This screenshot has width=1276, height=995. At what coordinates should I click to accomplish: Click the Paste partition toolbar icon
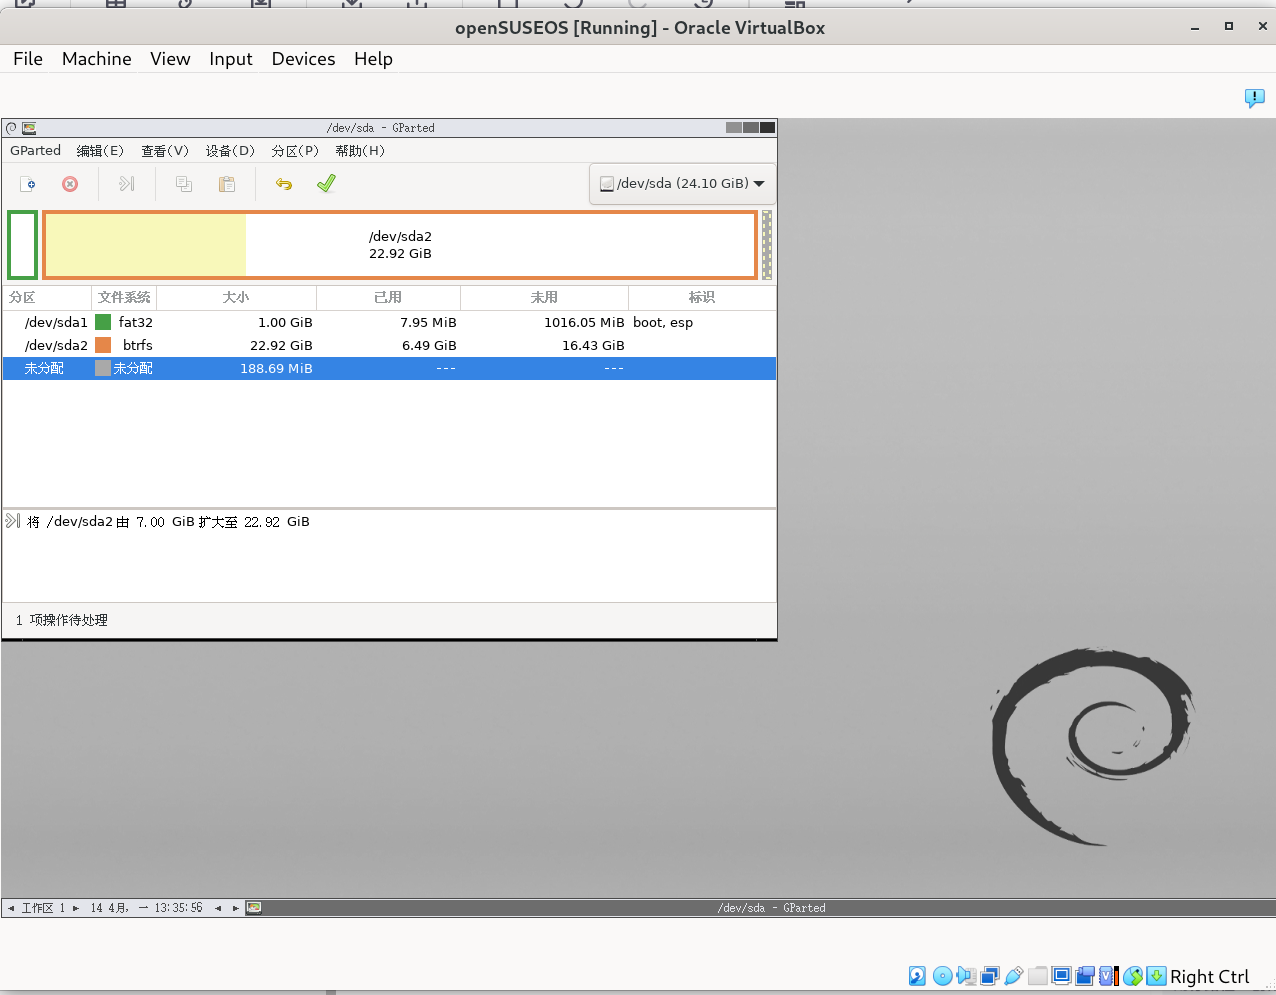(x=227, y=184)
